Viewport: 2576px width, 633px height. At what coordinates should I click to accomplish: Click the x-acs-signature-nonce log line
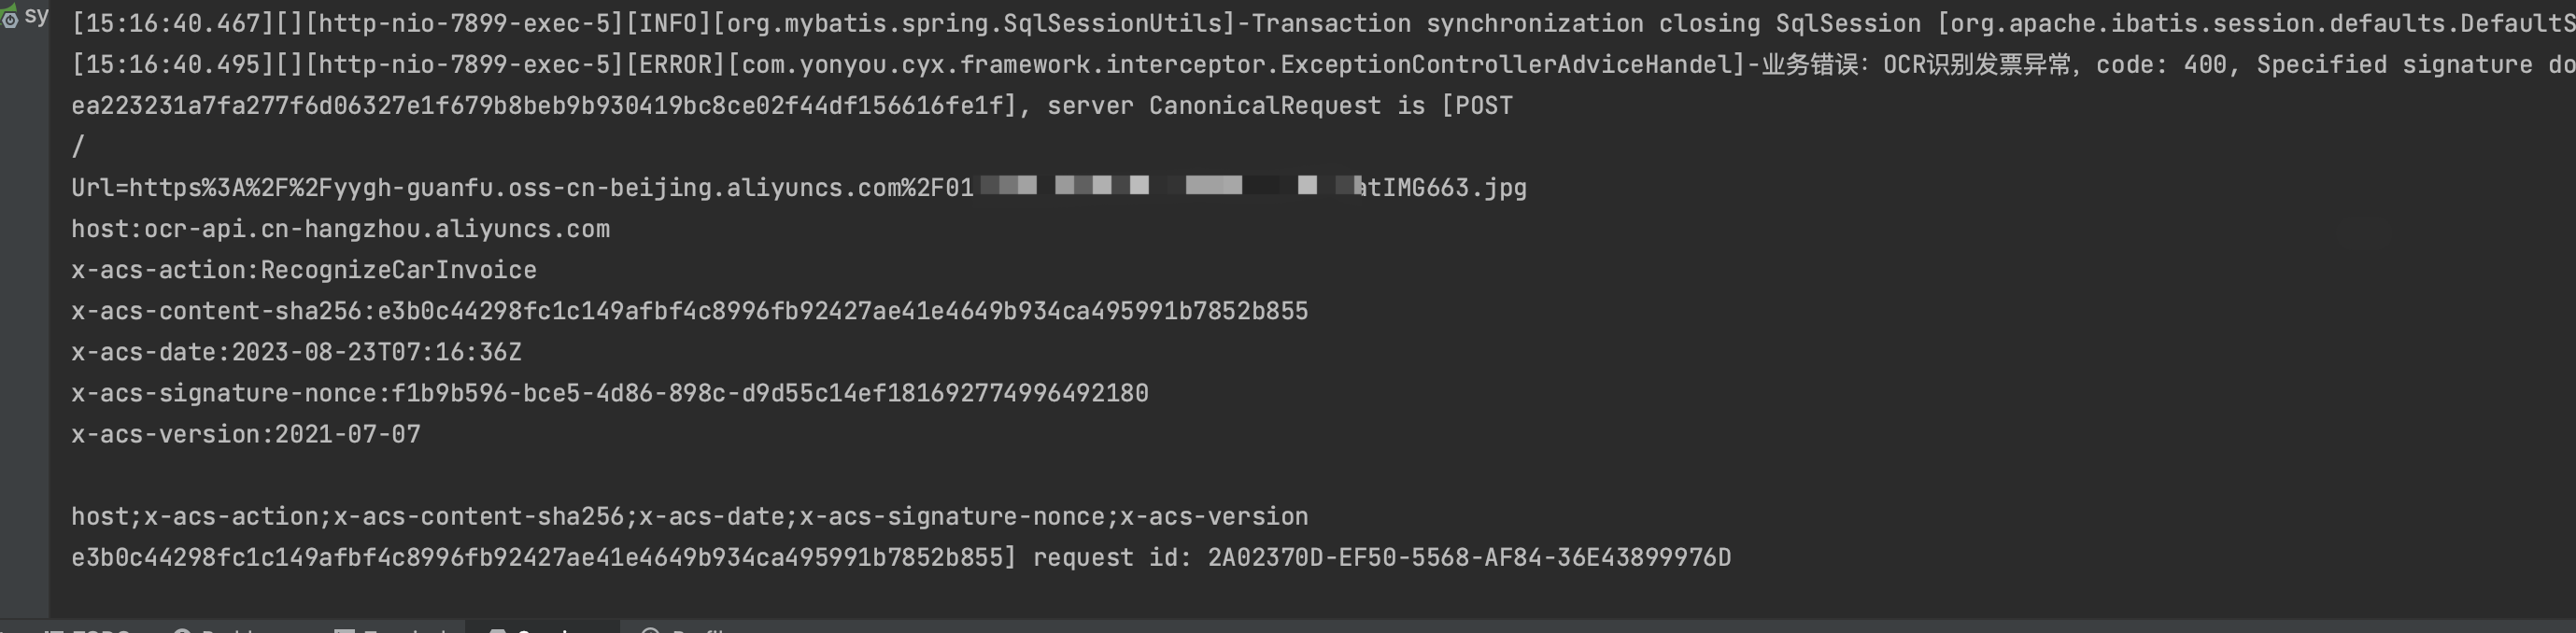pyautogui.click(x=610, y=393)
